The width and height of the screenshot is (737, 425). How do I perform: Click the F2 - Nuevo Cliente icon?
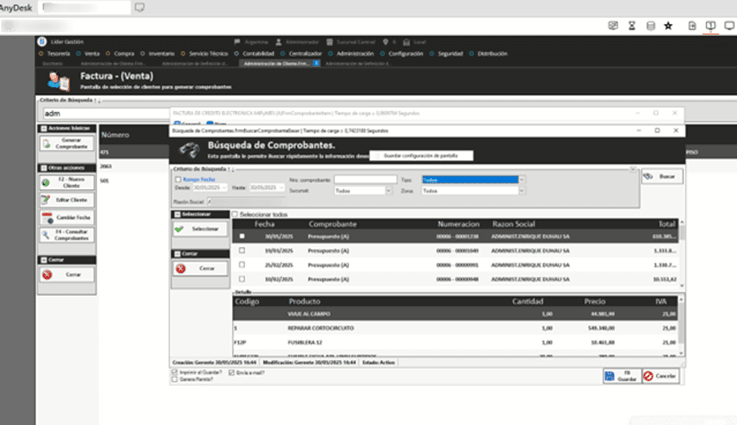47,184
